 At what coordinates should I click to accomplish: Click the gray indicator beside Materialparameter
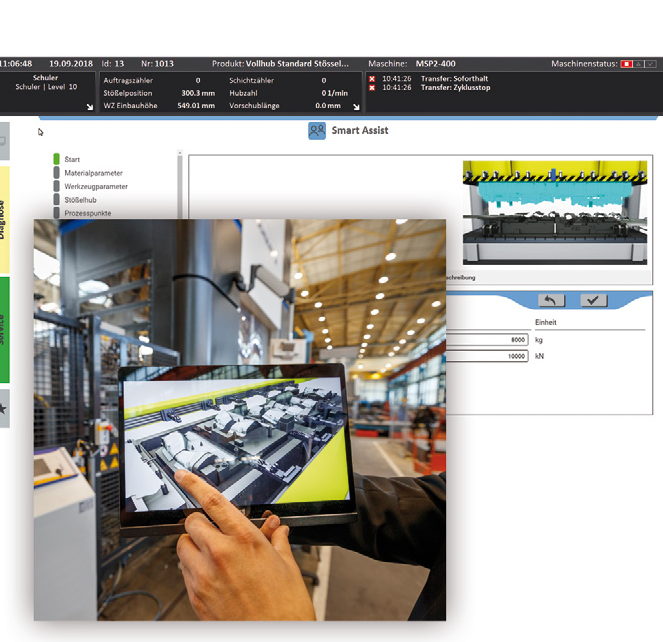57,173
